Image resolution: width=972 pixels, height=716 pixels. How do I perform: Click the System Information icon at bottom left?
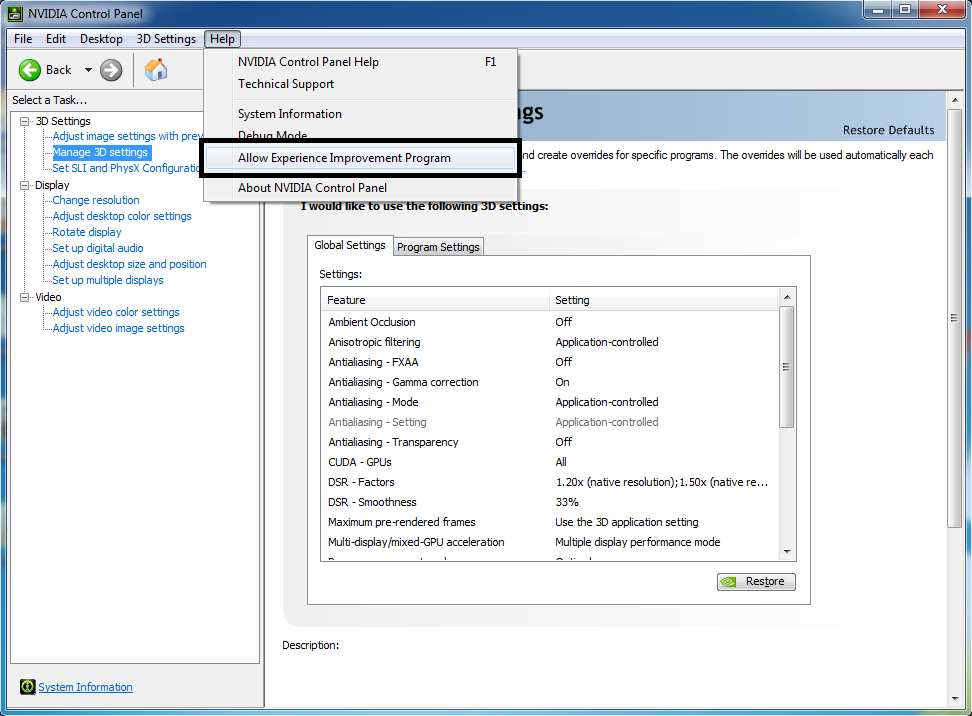pyautogui.click(x=27, y=686)
